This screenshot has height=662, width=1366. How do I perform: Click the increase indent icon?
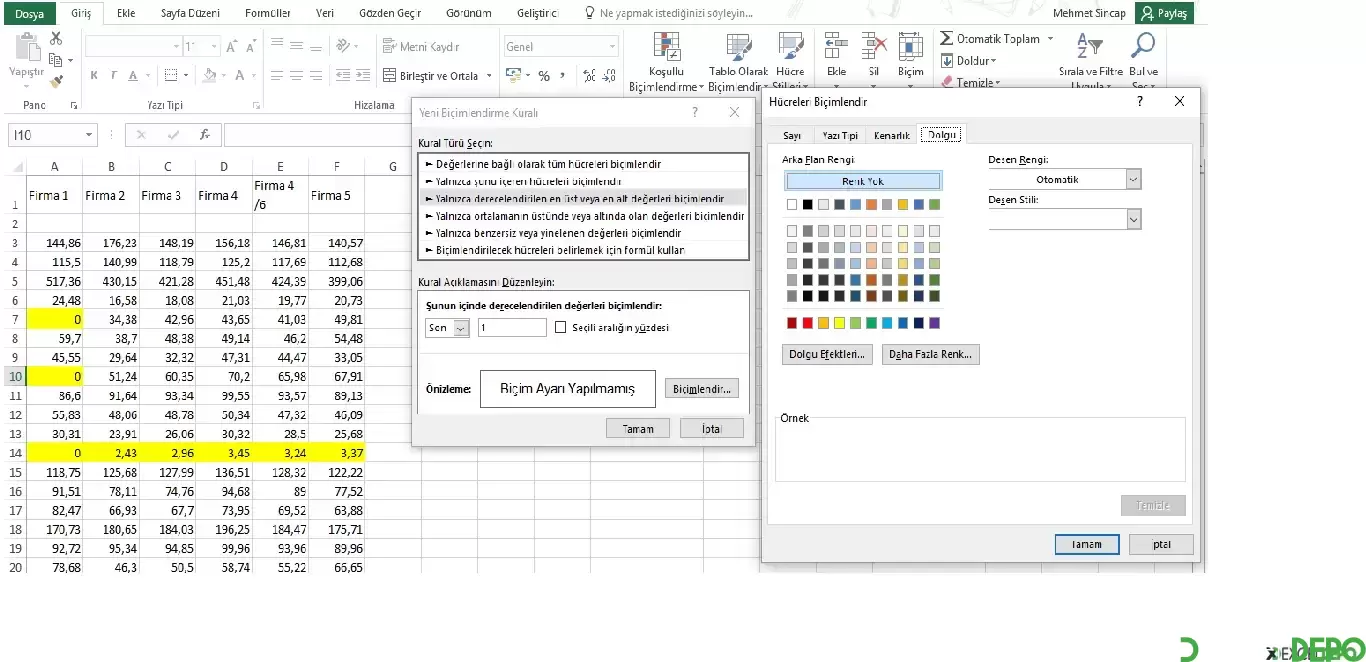364,75
